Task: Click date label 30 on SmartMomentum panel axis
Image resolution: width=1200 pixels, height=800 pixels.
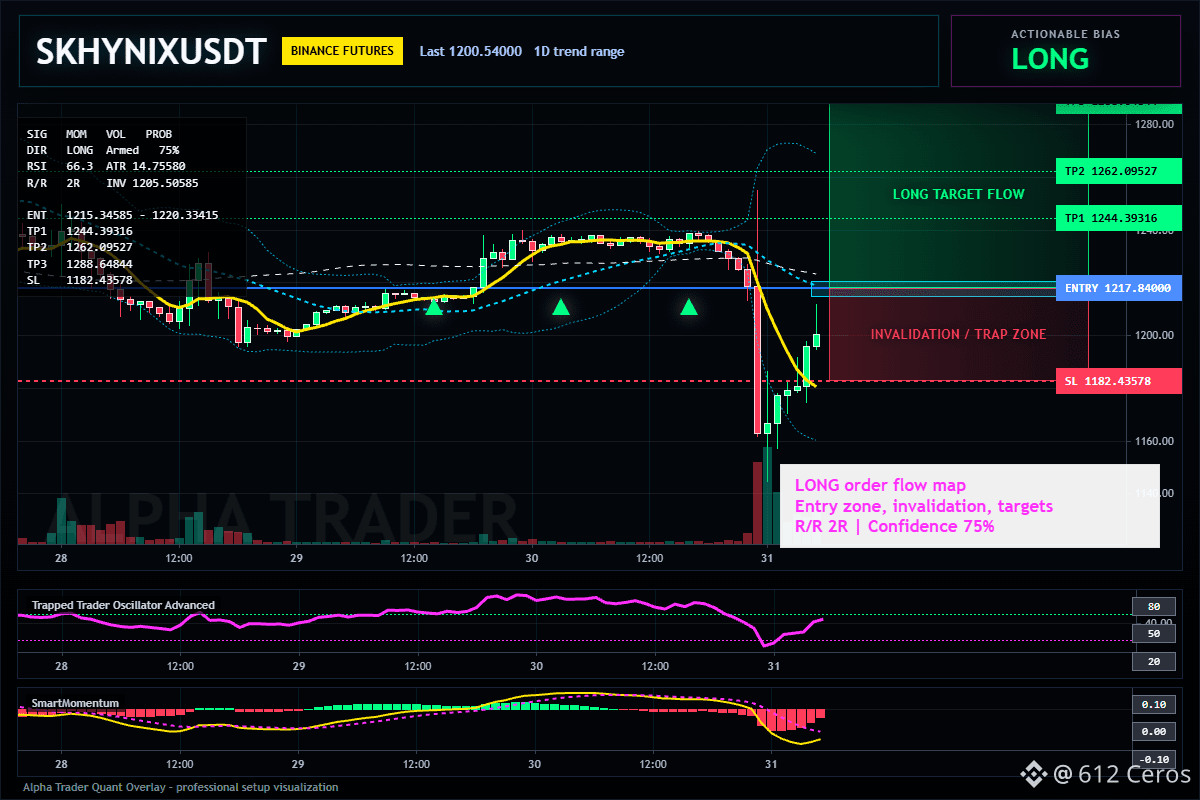Action: (535, 764)
